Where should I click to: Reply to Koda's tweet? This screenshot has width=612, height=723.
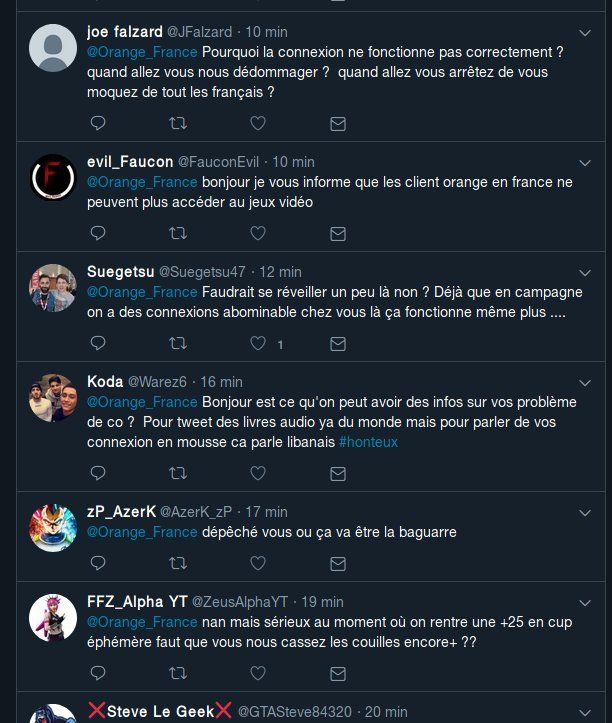pos(98,473)
